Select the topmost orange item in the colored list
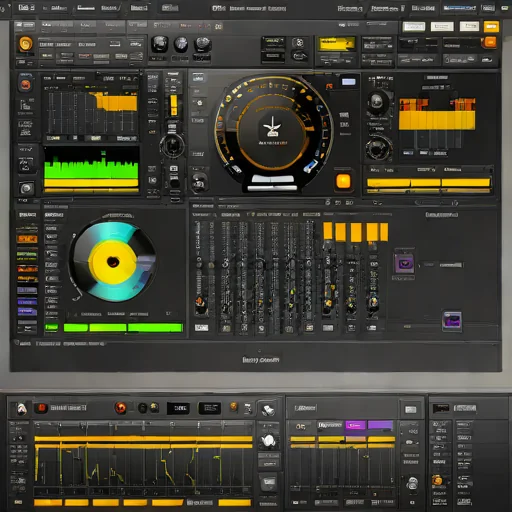 click(x=27, y=239)
